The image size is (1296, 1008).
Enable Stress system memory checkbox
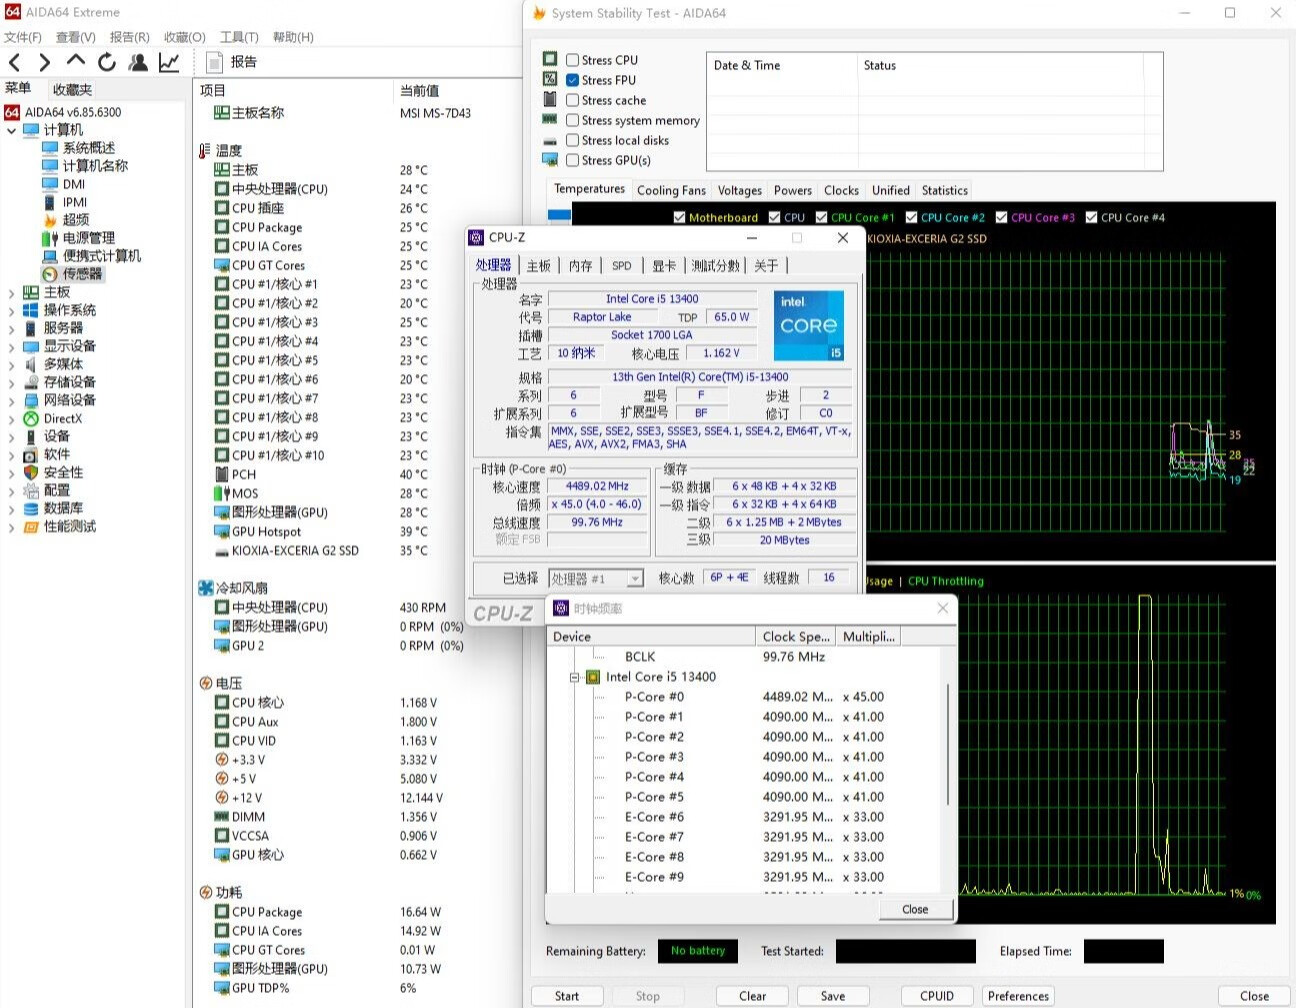pos(573,120)
